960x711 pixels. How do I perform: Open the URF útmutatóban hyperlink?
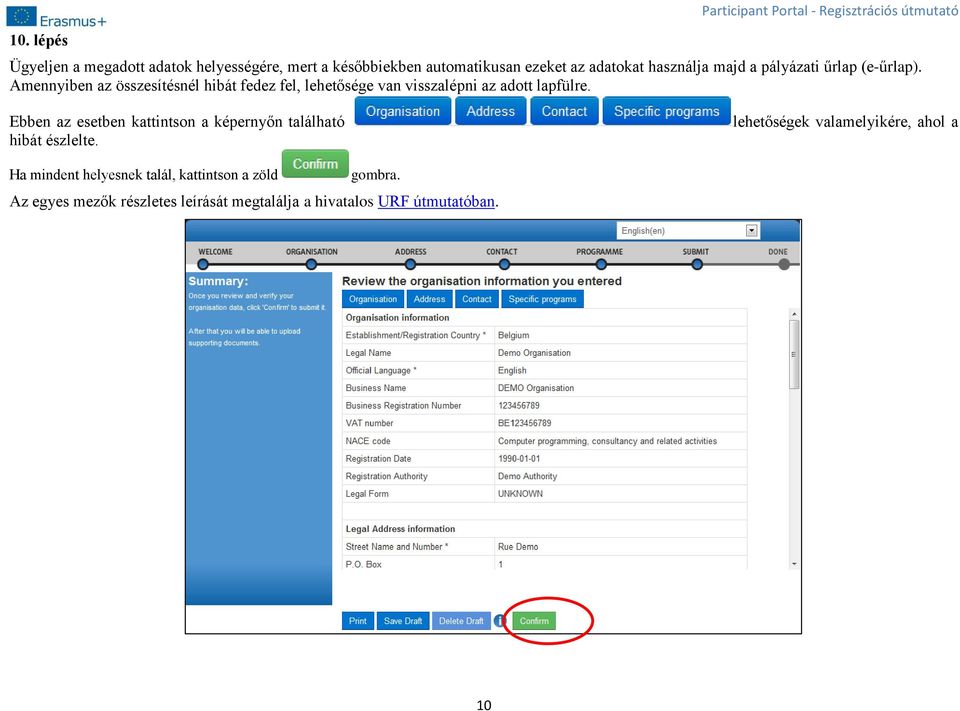tap(436, 201)
